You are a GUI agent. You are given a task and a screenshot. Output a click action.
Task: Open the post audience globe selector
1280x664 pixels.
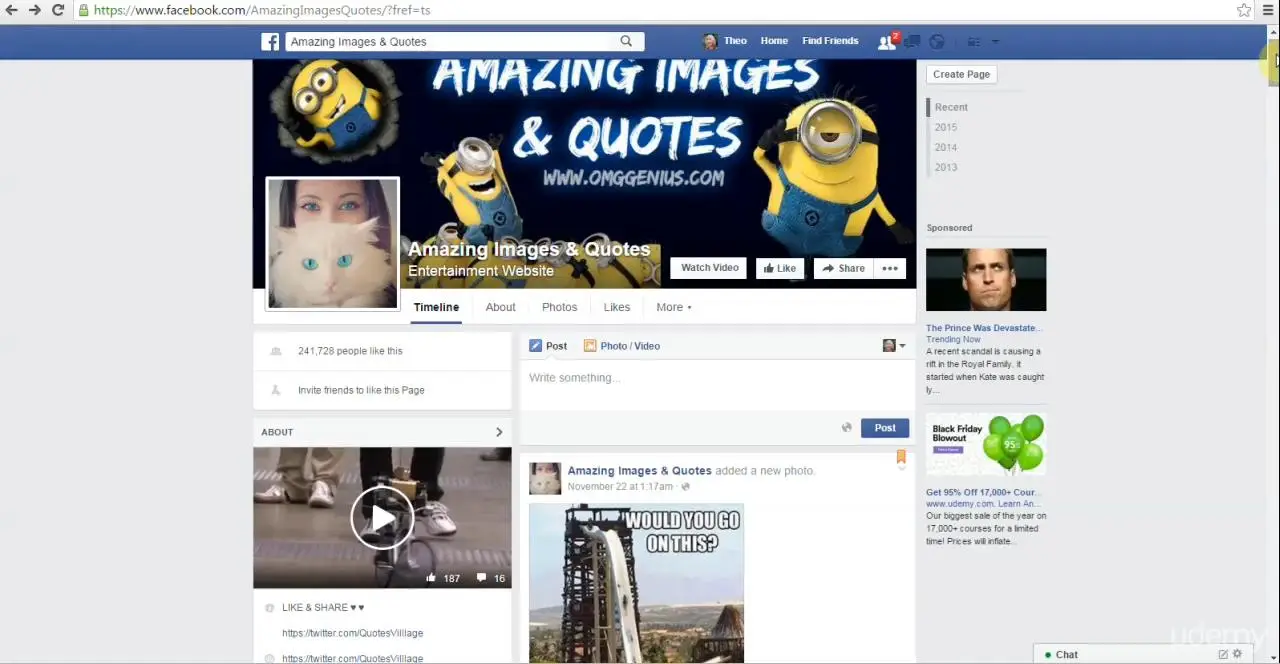846,428
